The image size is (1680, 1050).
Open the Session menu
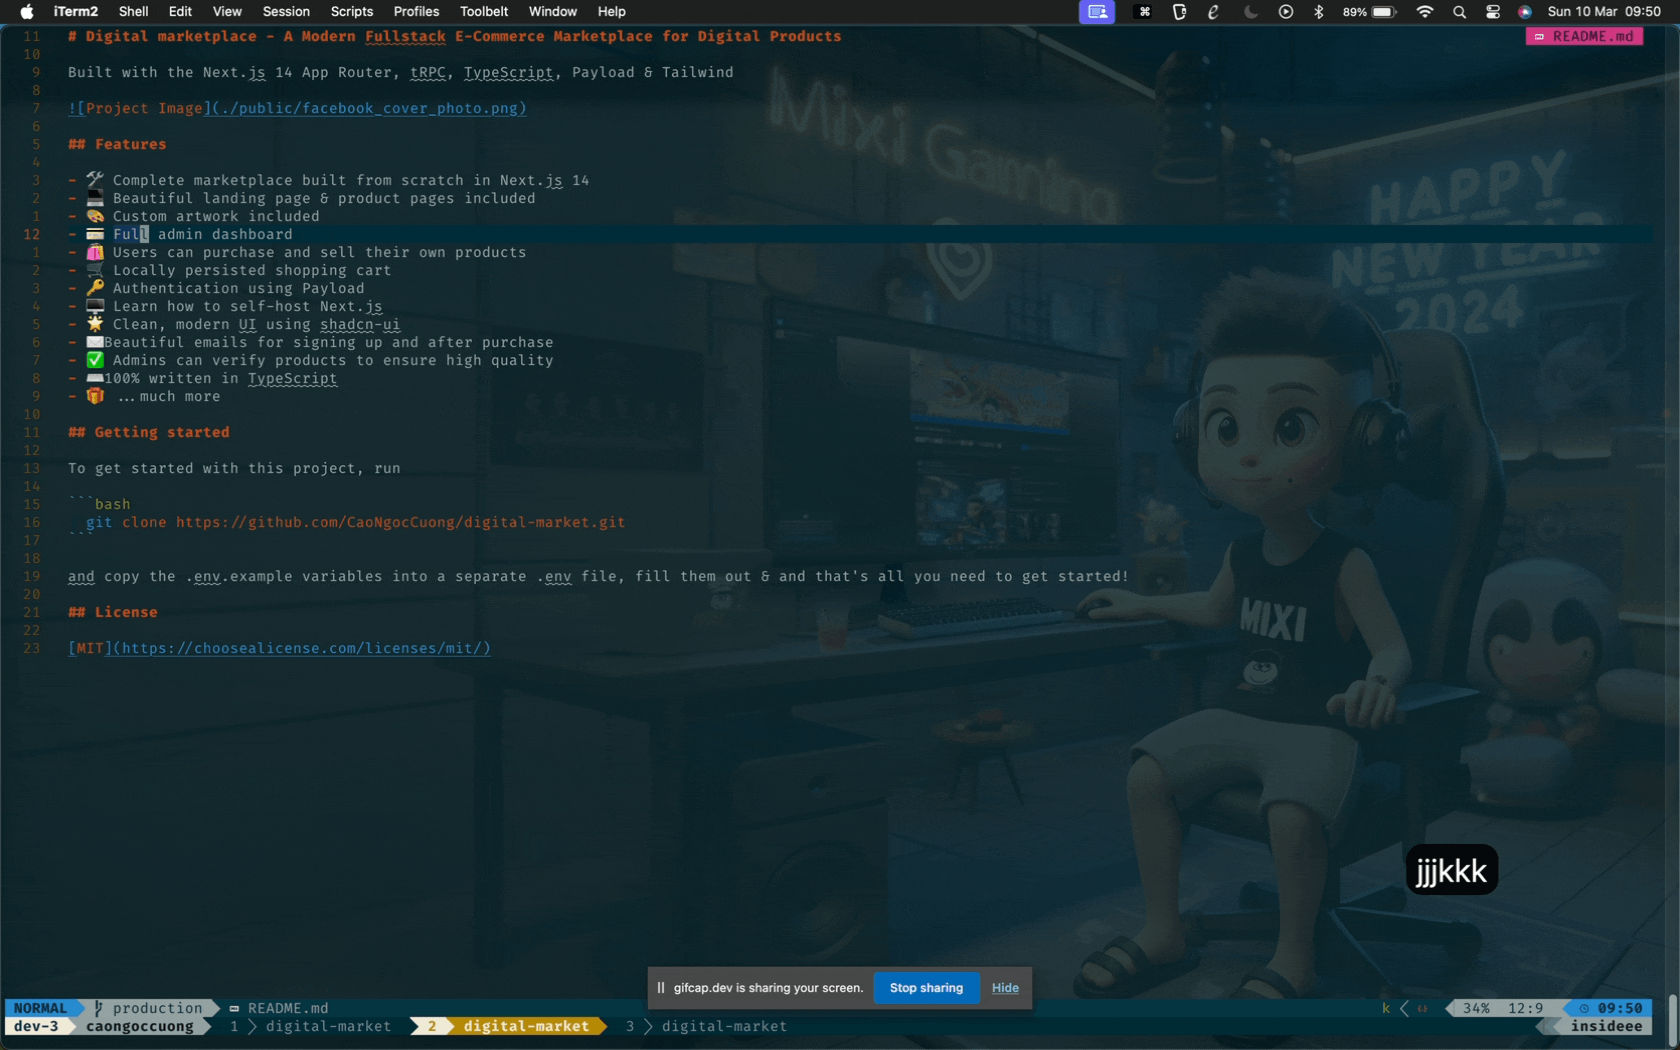[286, 12]
